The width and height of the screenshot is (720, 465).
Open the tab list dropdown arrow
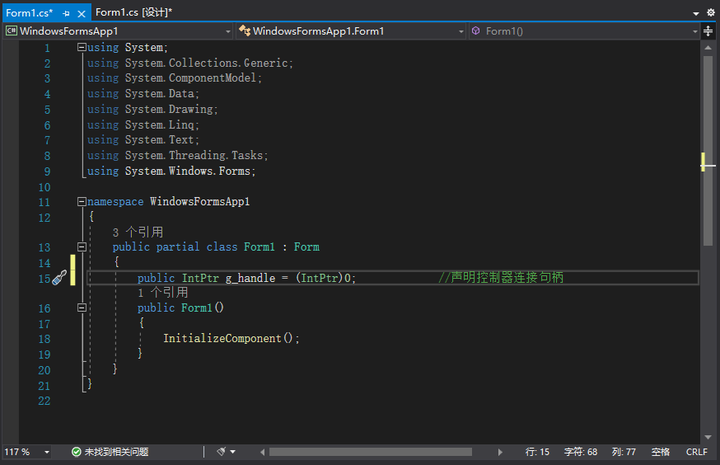click(x=696, y=13)
